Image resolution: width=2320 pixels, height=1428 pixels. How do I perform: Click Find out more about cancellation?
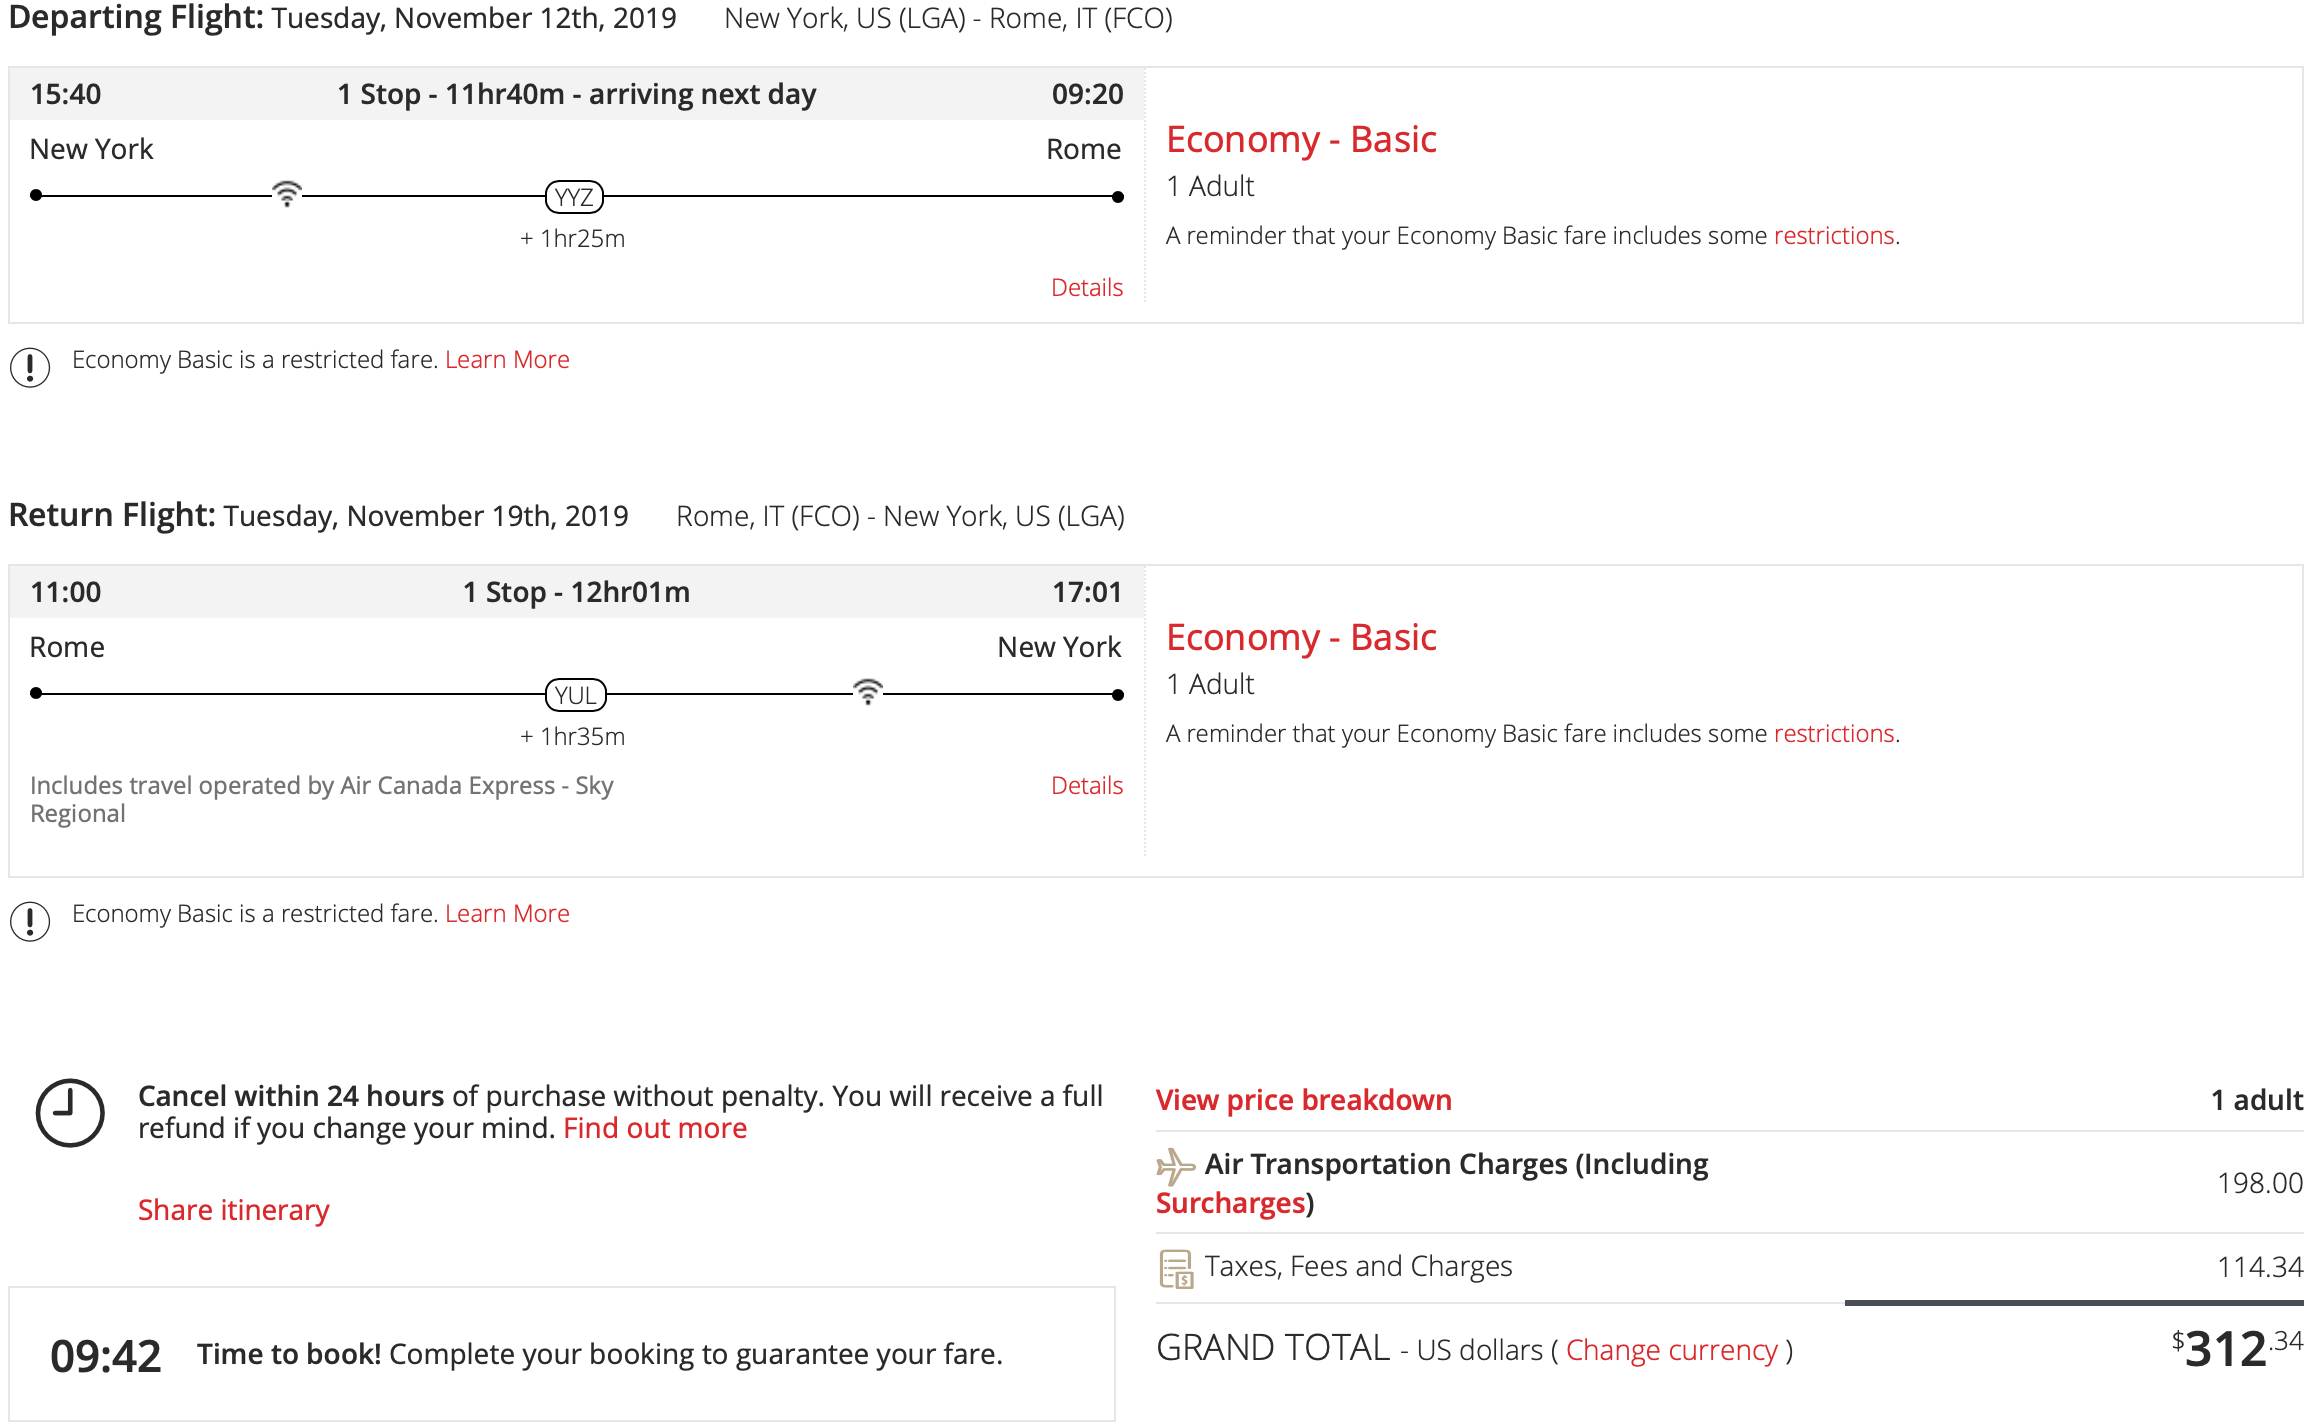pyautogui.click(x=655, y=1129)
